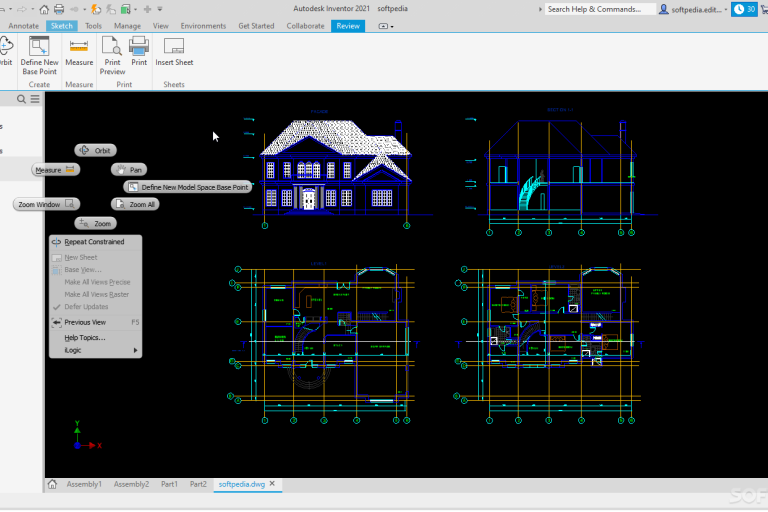The height and width of the screenshot is (512, 768).
Task: Choose Pan in the marking menu
Action: point(129,170)
